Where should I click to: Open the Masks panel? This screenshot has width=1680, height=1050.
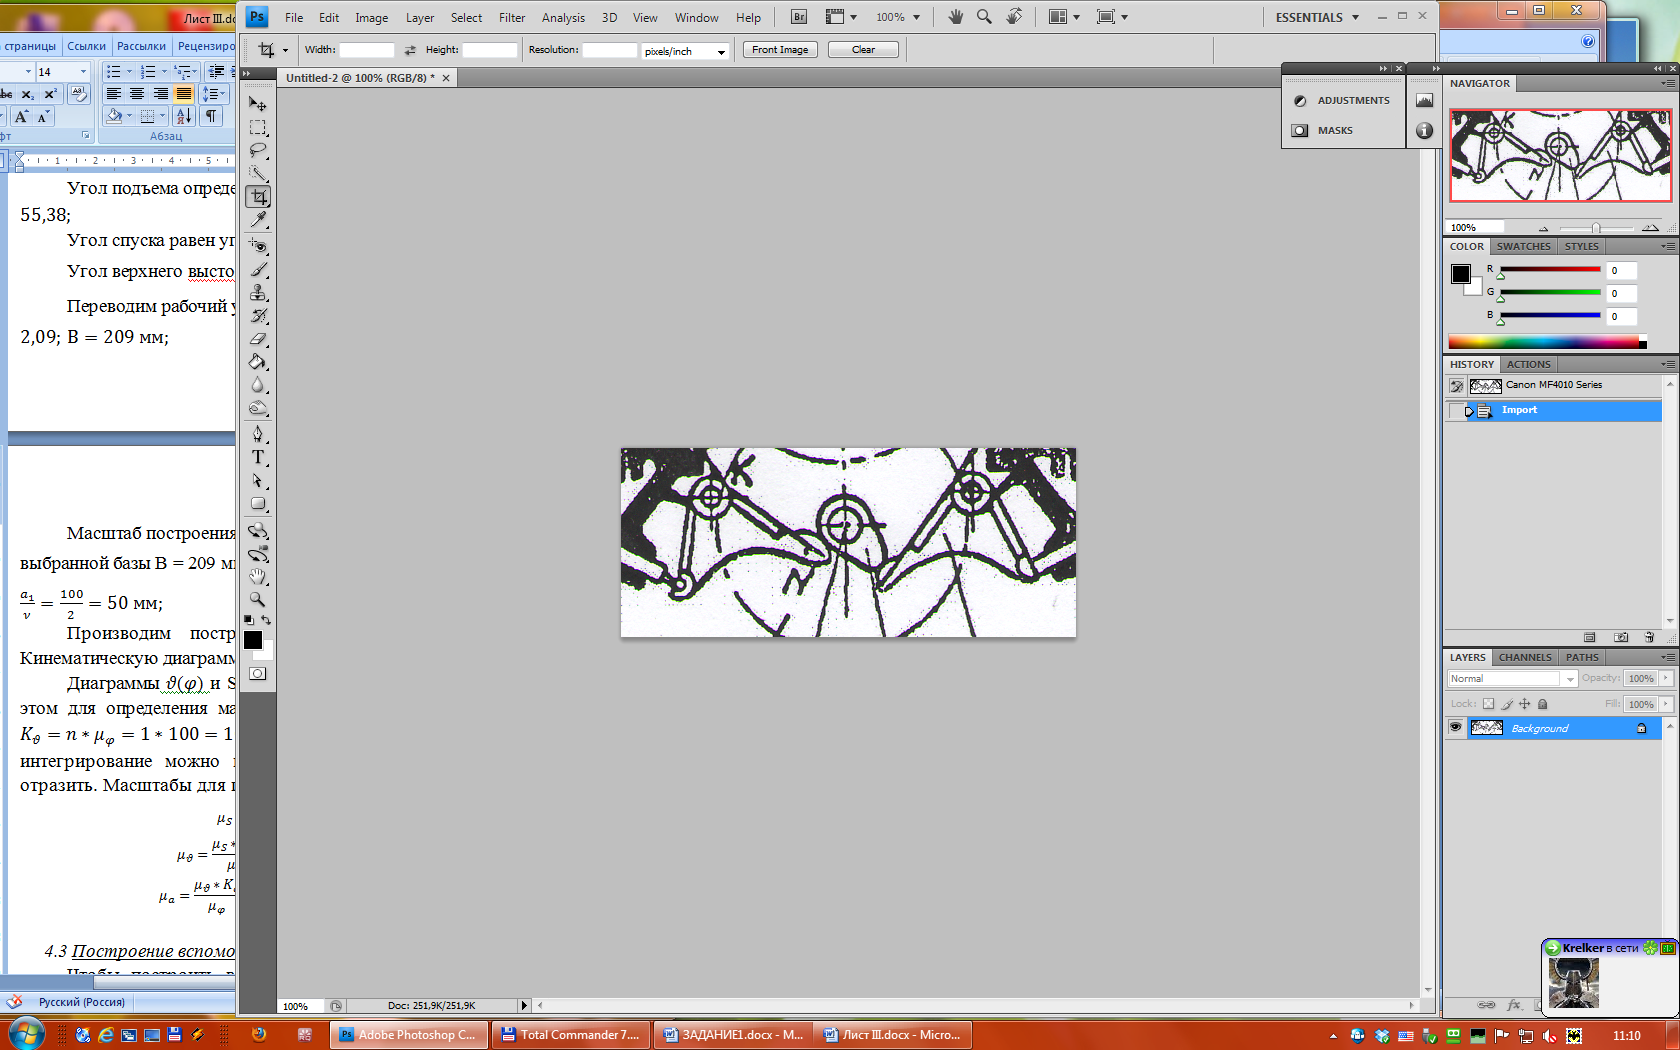tap(1323, 130)
